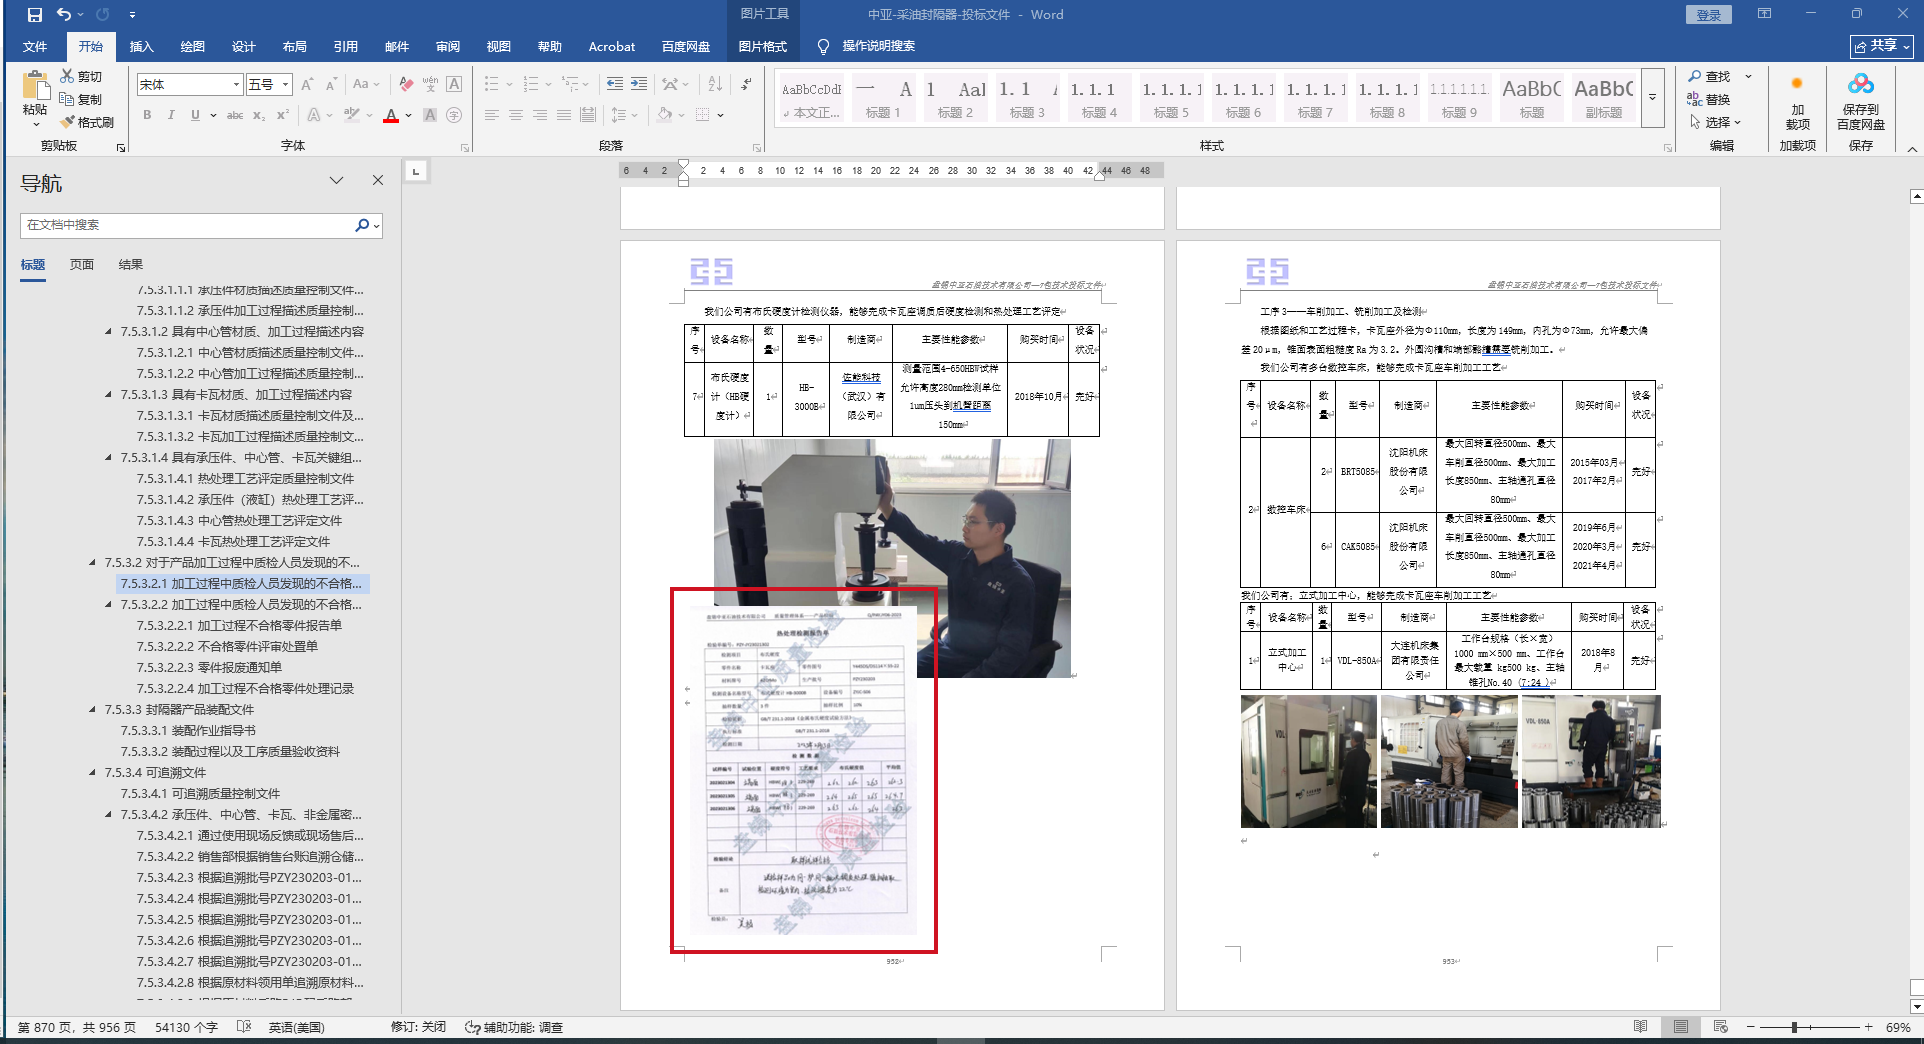Open the font size dropdown showing 五号
1924x1044 pixels.
(286, 84)
